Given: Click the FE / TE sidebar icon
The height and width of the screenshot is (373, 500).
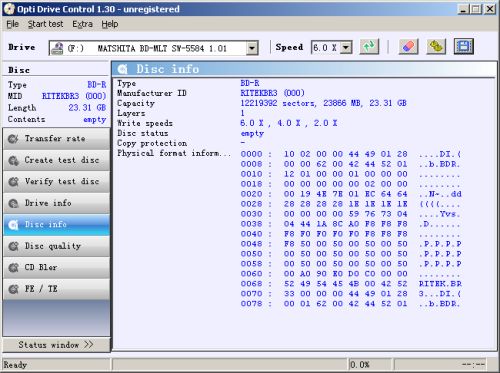Looking at the screenshot, I should 13,289.
